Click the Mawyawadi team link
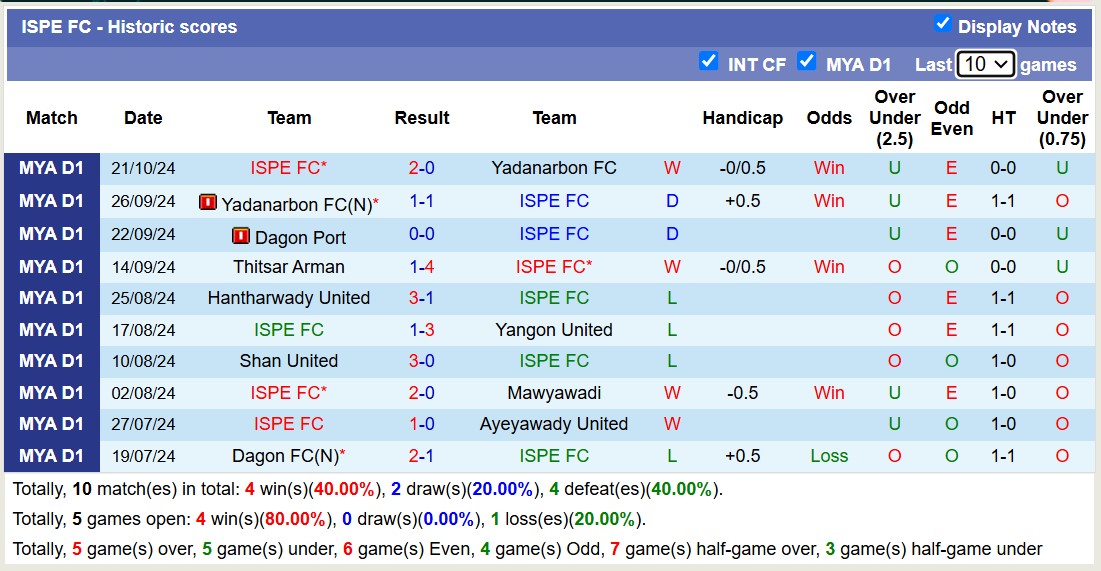 pos(553,393)
